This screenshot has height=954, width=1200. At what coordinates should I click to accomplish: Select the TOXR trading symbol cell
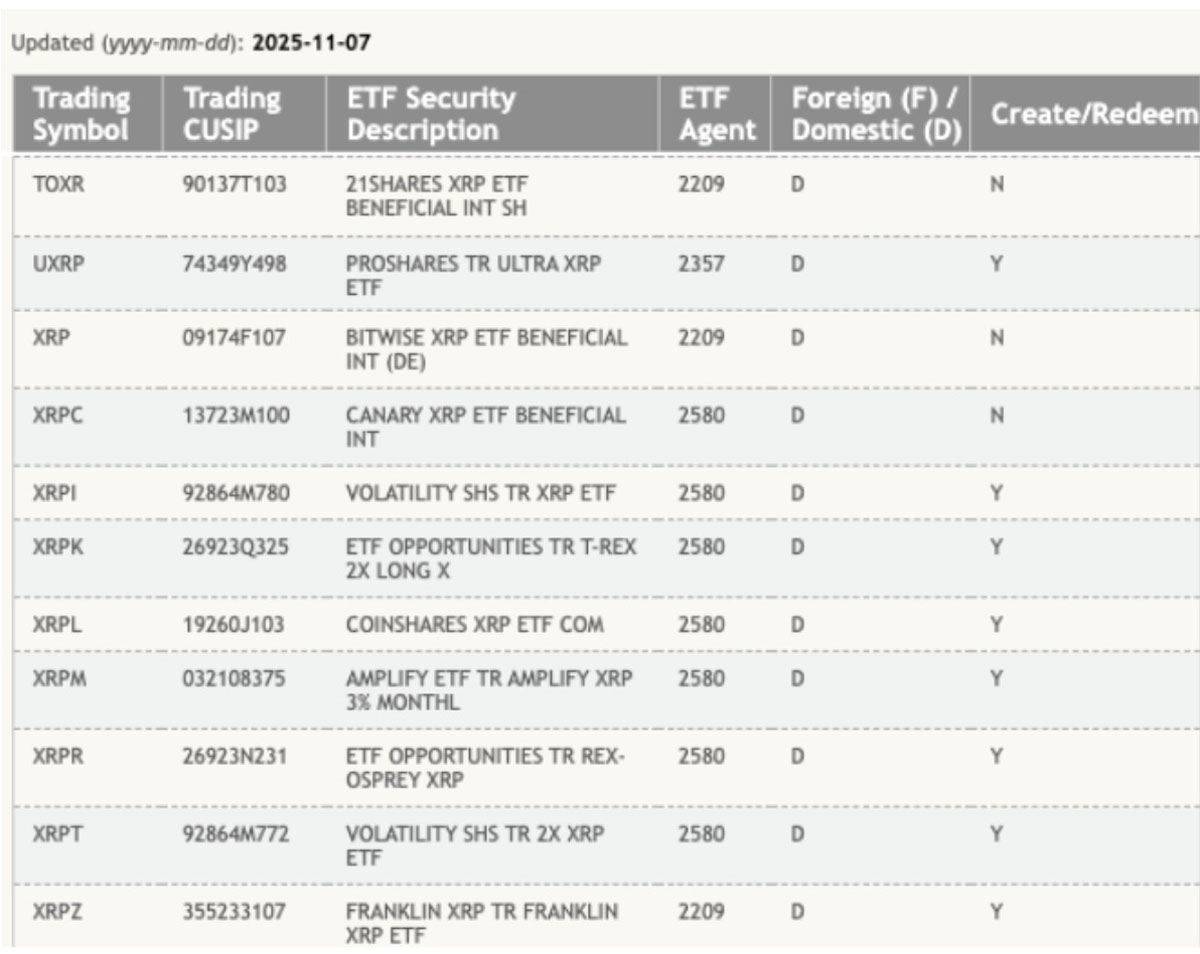point(58,185)
